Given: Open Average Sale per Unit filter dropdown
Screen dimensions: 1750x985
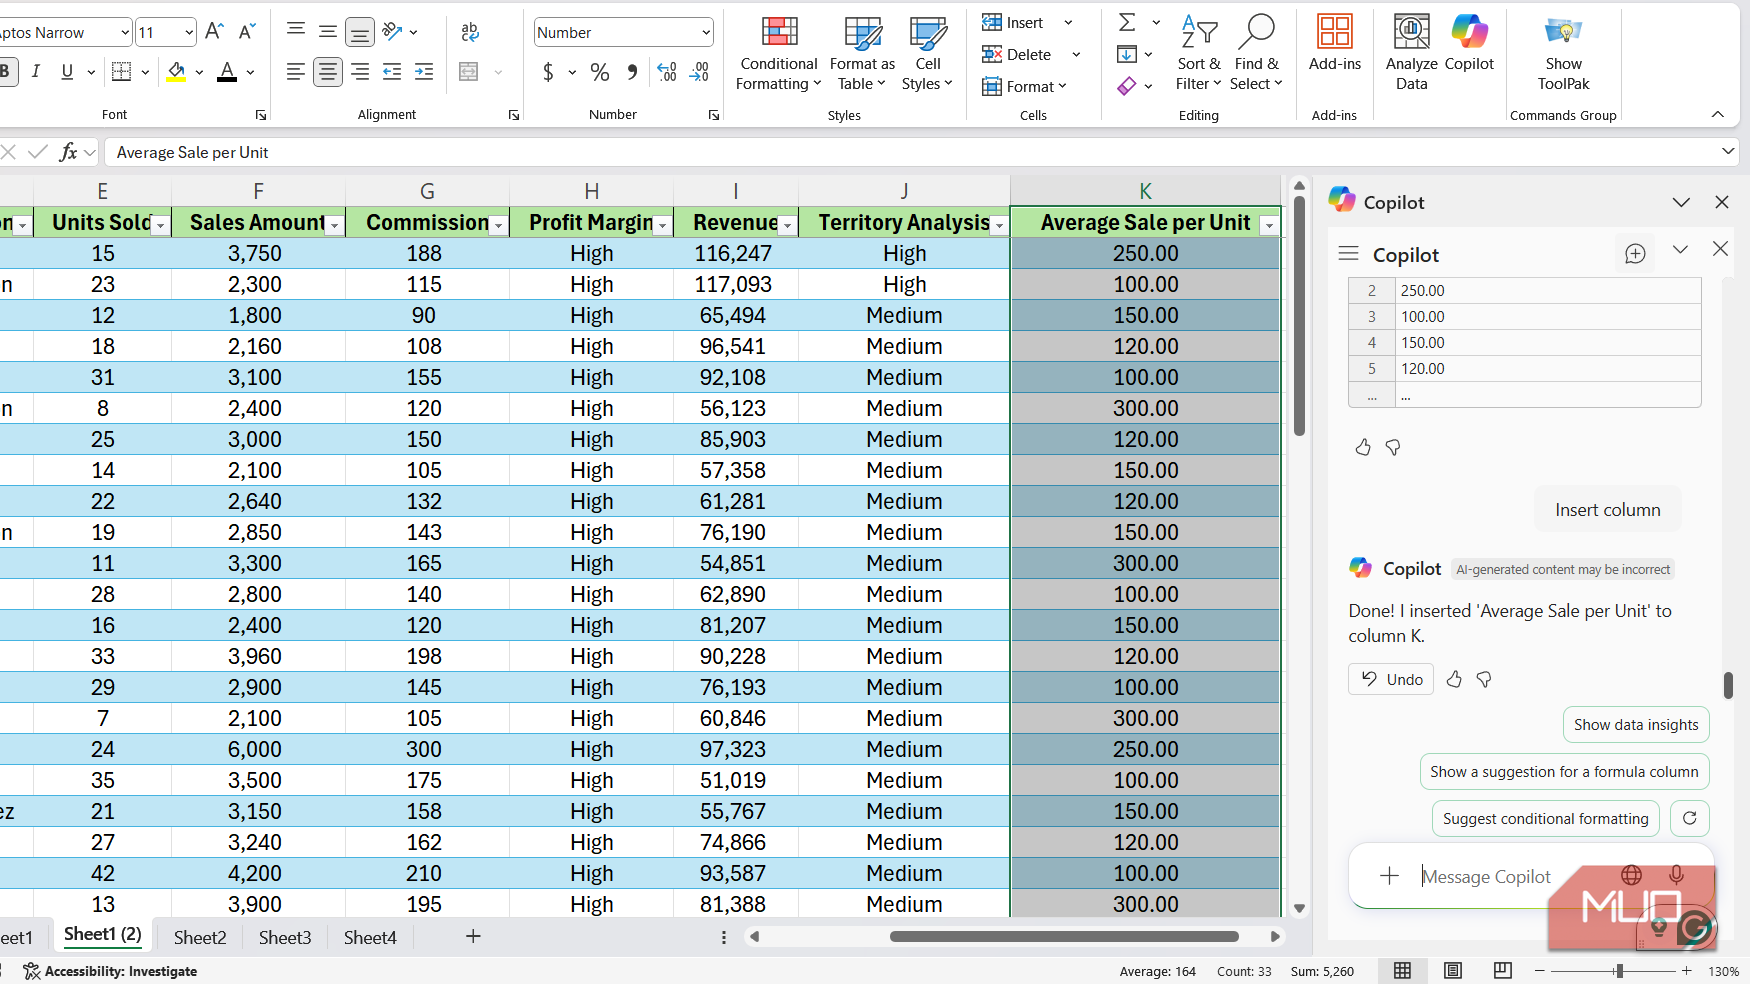Looking at the screenshot, I should point(1269,225).
